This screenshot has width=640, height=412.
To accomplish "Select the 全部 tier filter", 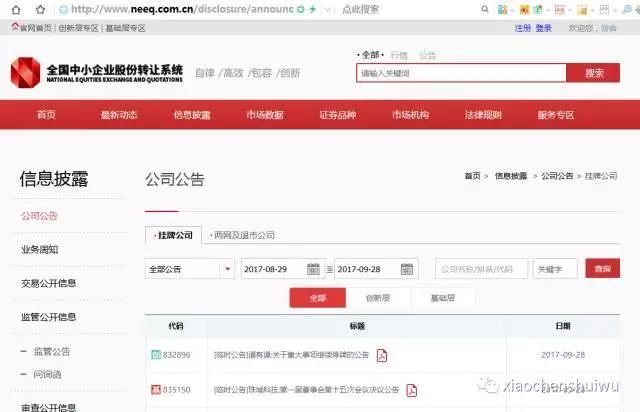I will pyautogui.click(x=318, y=298).
